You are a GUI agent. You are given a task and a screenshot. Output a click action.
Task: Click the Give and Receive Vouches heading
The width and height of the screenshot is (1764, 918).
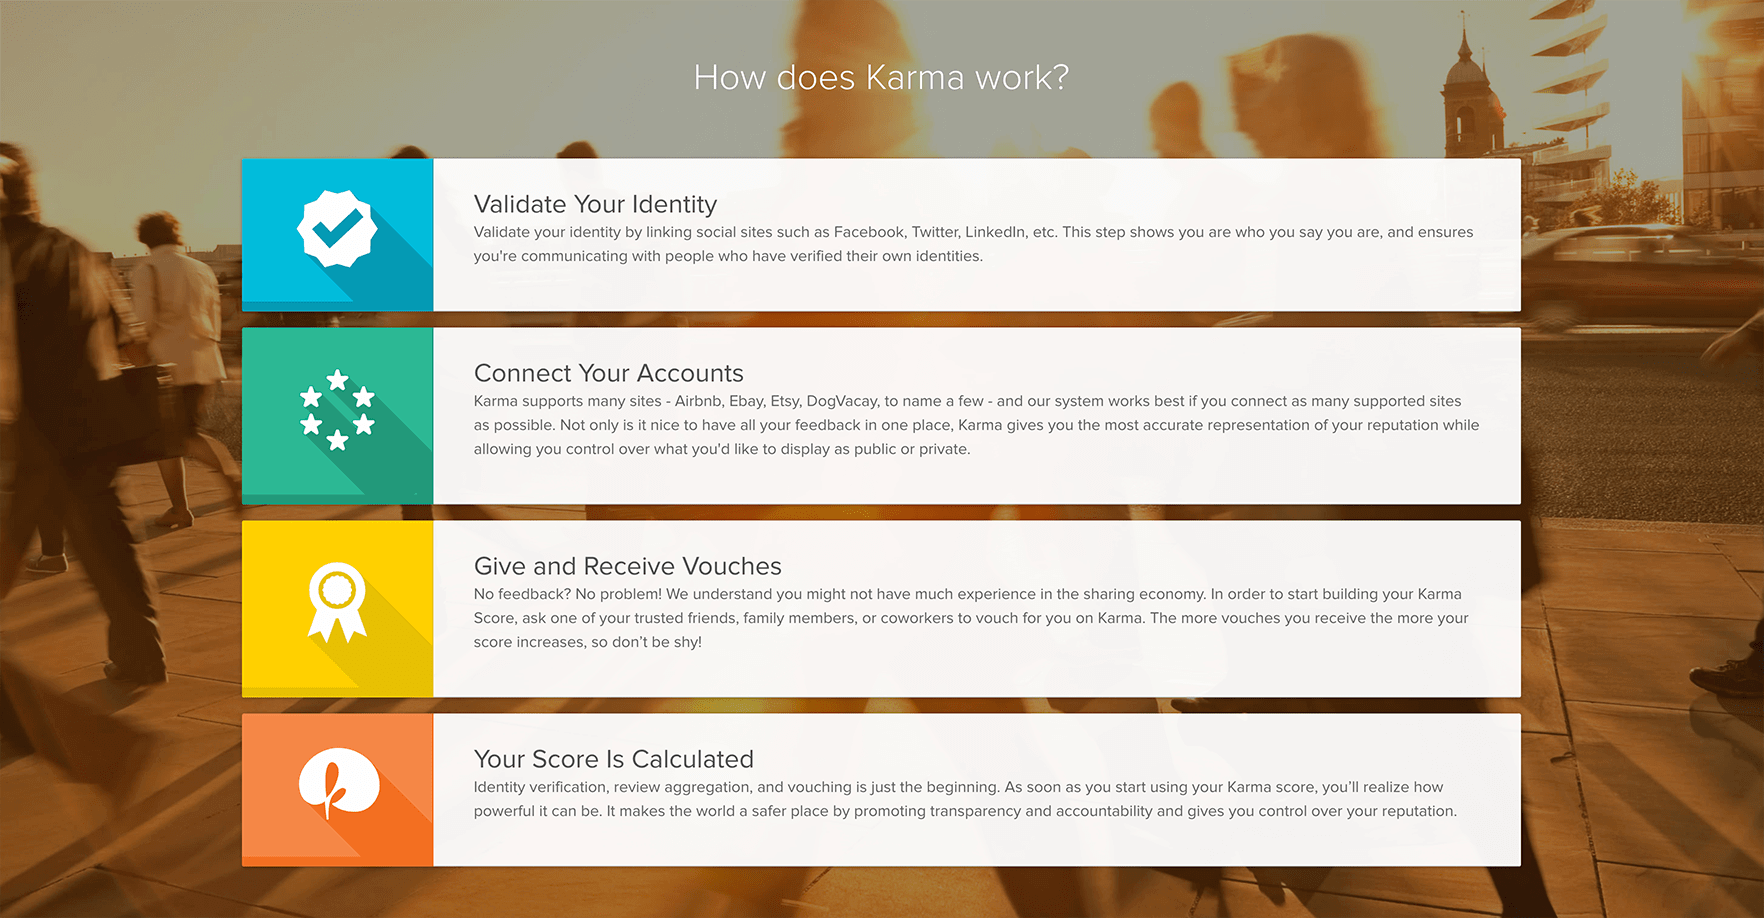pyautogui.click(x=627, y=566)
